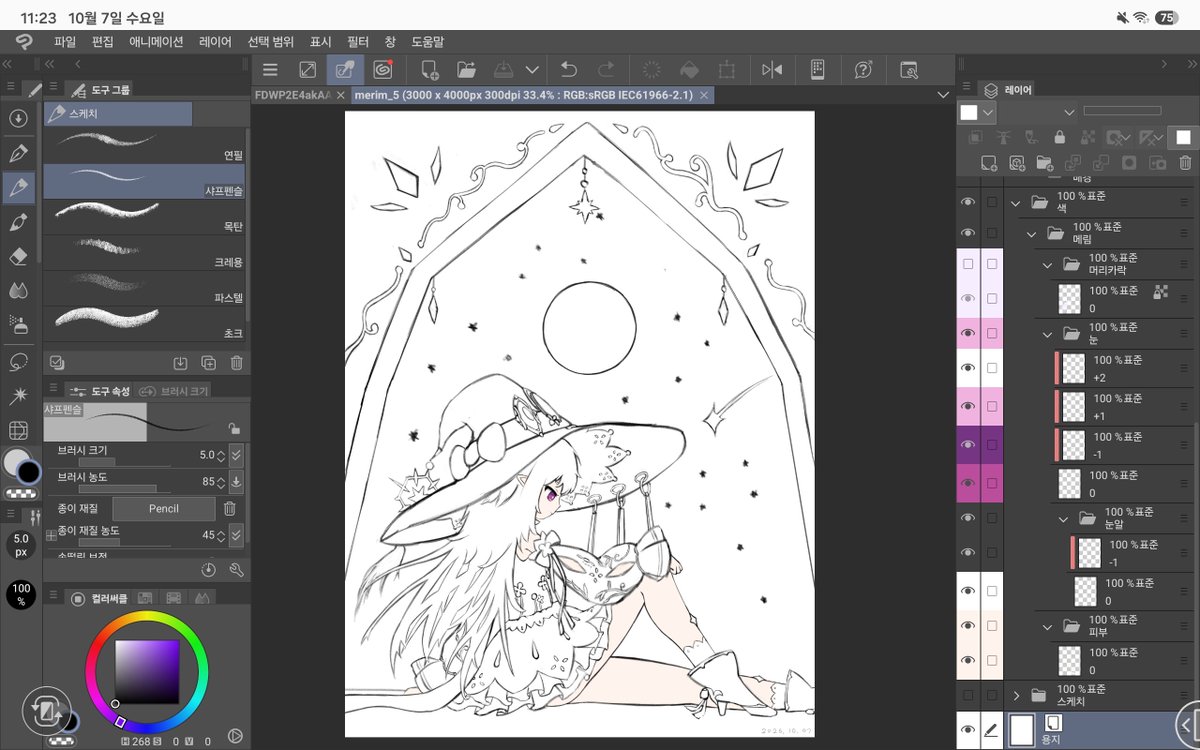Screen dimensions: 1200x750
Task: Create a new raster layer
Action: pos(988,162)
